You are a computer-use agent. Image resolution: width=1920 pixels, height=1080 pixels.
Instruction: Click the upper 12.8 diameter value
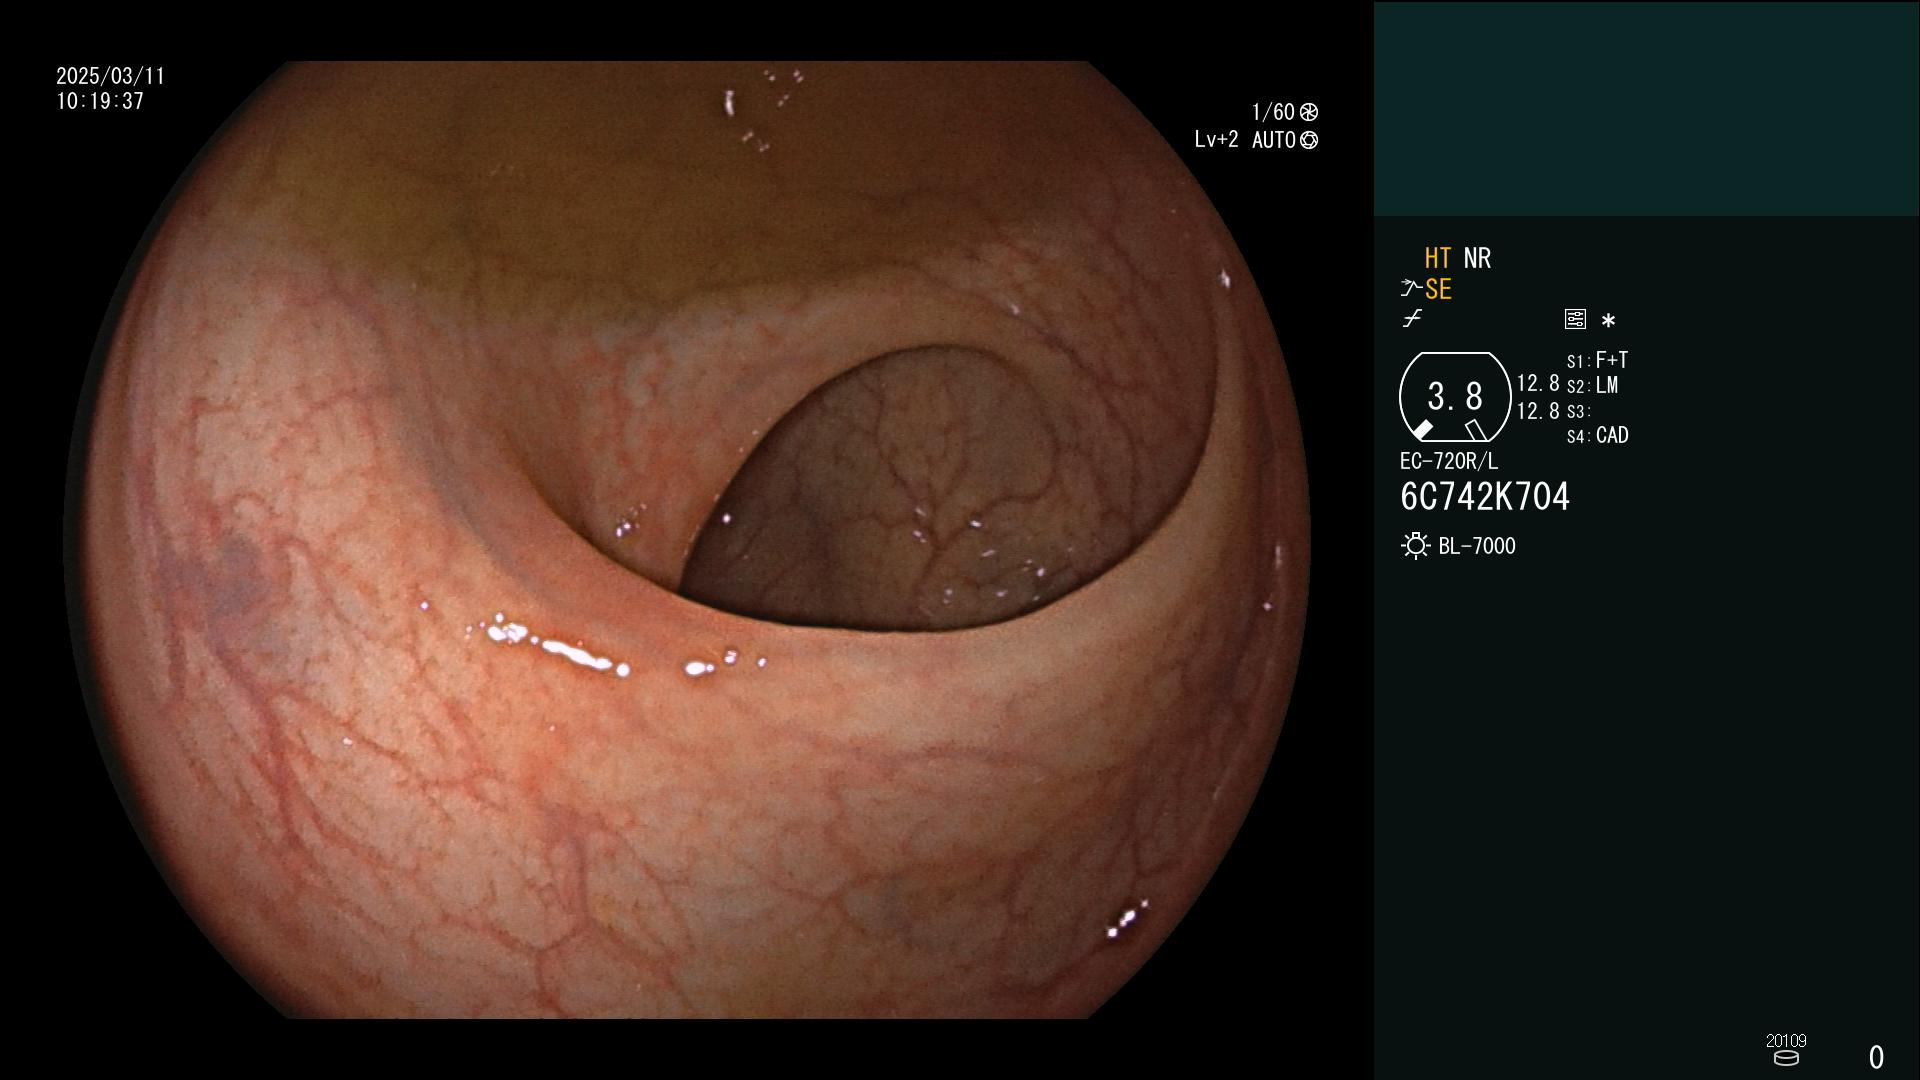coord(1538,384)
